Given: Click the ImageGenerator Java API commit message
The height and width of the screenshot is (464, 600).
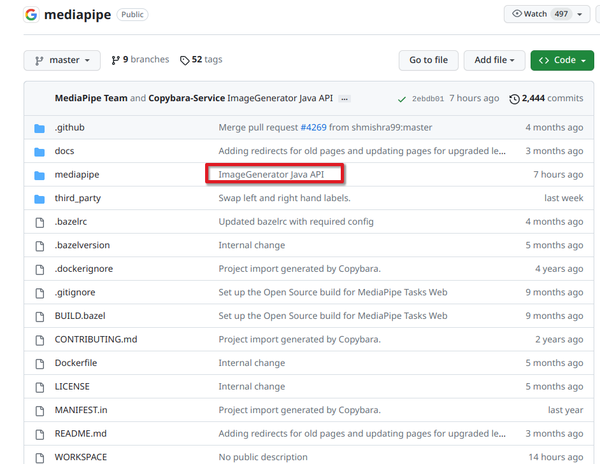Looking at the screenshot, I should click(x=273, y=175).
